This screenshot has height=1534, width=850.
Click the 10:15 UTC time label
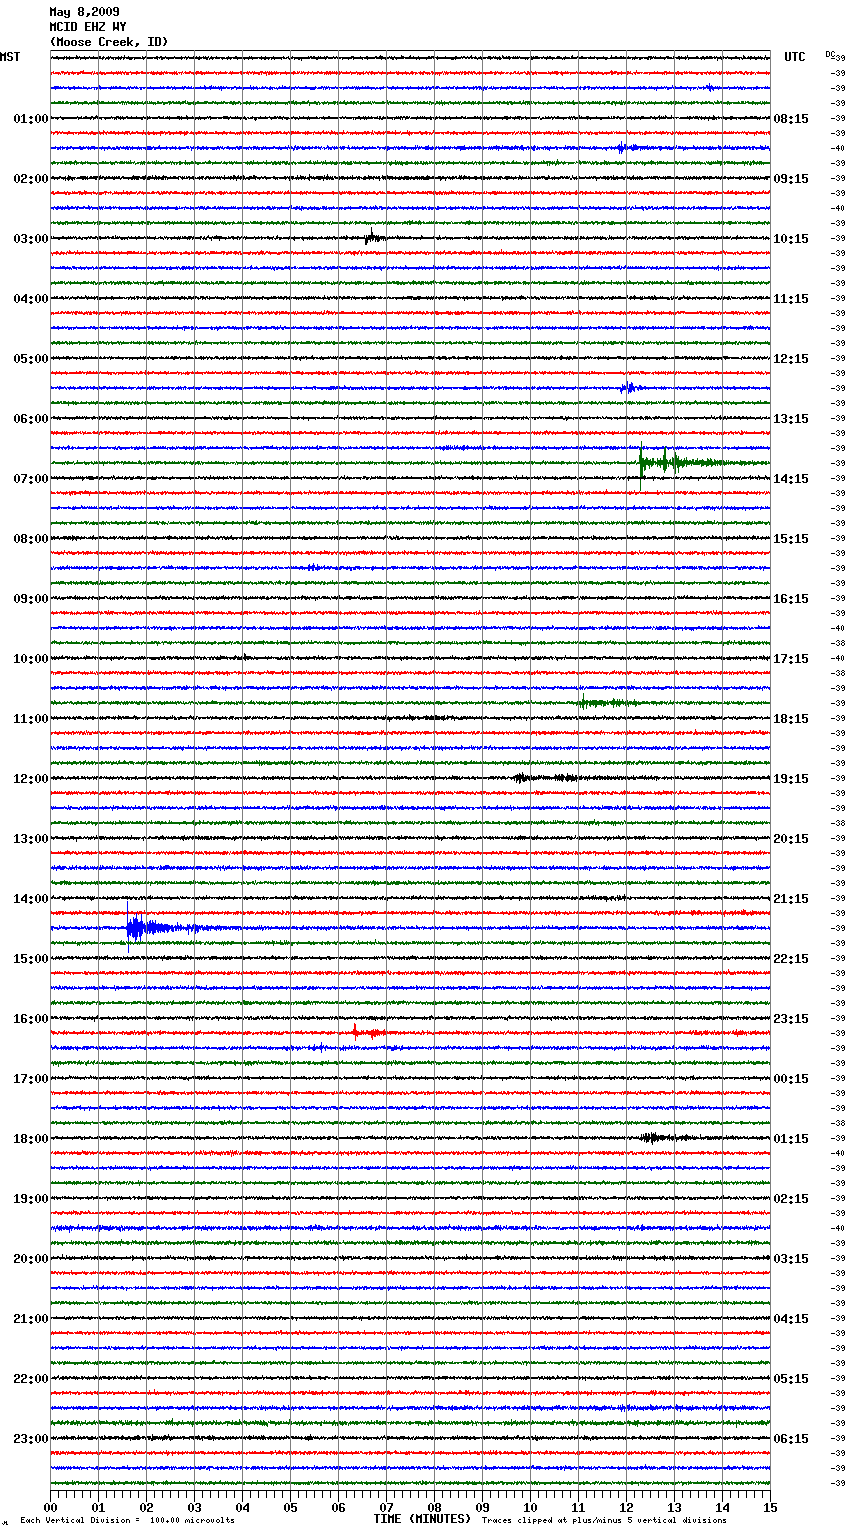[x=791, y=239]
